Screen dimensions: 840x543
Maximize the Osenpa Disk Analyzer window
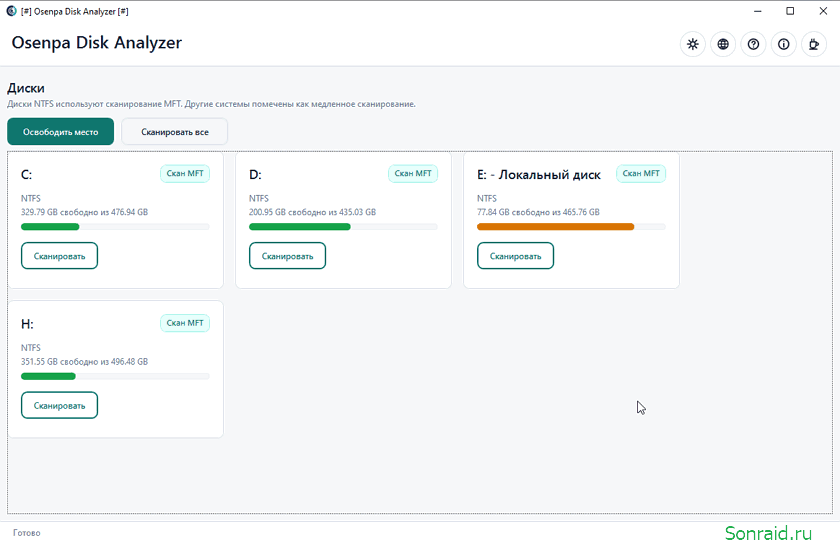click(x=790, y=11)
